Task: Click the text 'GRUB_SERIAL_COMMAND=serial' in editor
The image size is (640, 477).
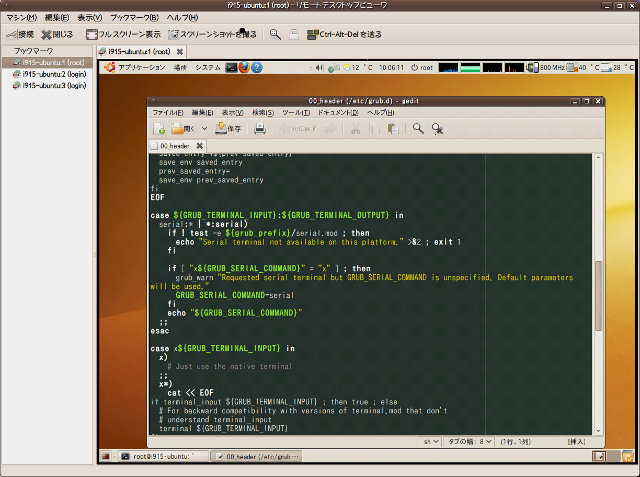Action: click(235, 295)
